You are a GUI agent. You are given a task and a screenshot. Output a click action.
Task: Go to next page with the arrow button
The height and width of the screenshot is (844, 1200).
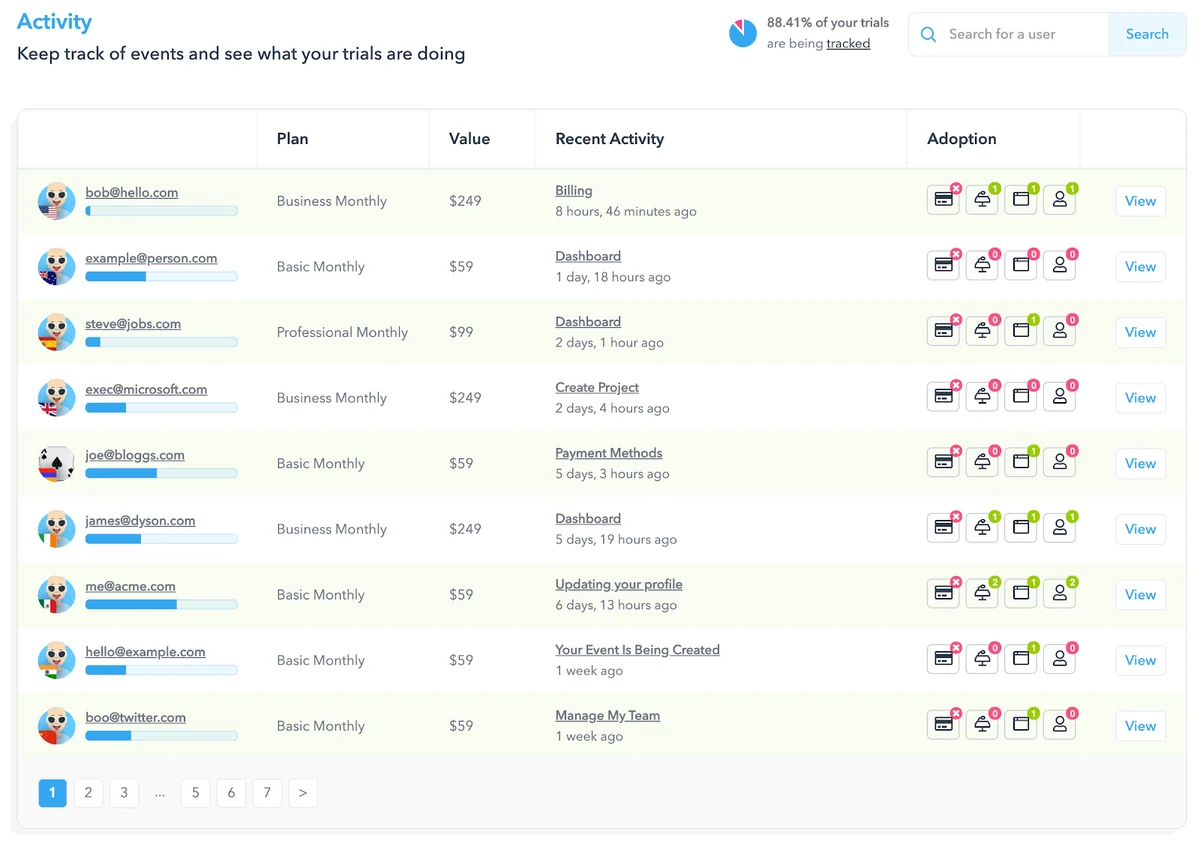coord(302,793)
